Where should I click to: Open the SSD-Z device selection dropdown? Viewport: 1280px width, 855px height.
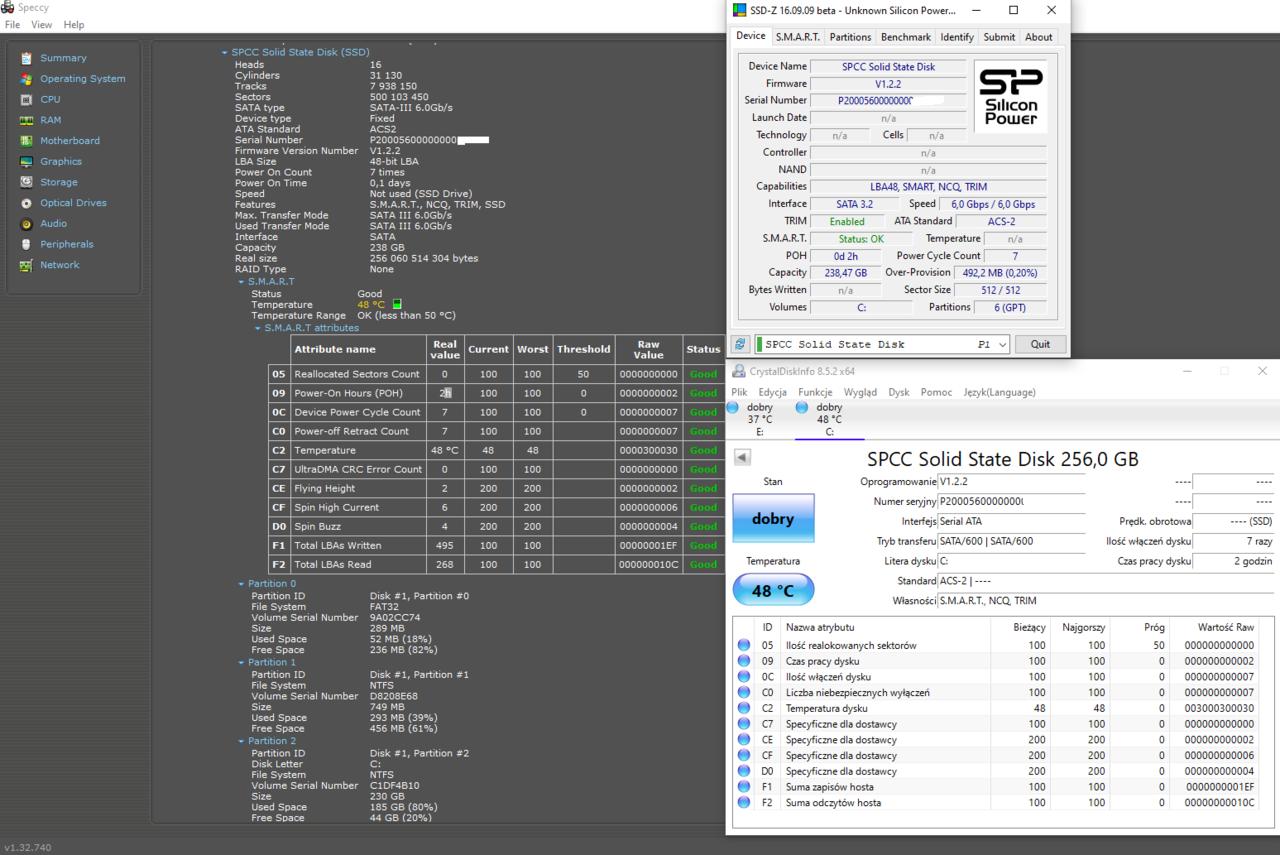tap(1002, 344)
